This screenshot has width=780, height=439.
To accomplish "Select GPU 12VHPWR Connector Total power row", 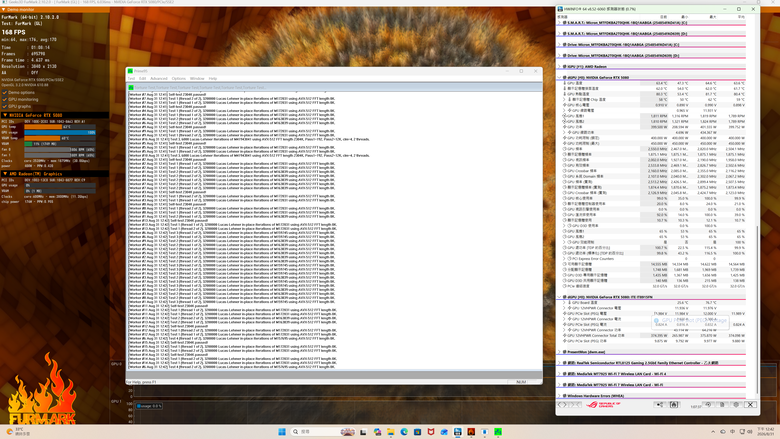I will coord(652,336).
